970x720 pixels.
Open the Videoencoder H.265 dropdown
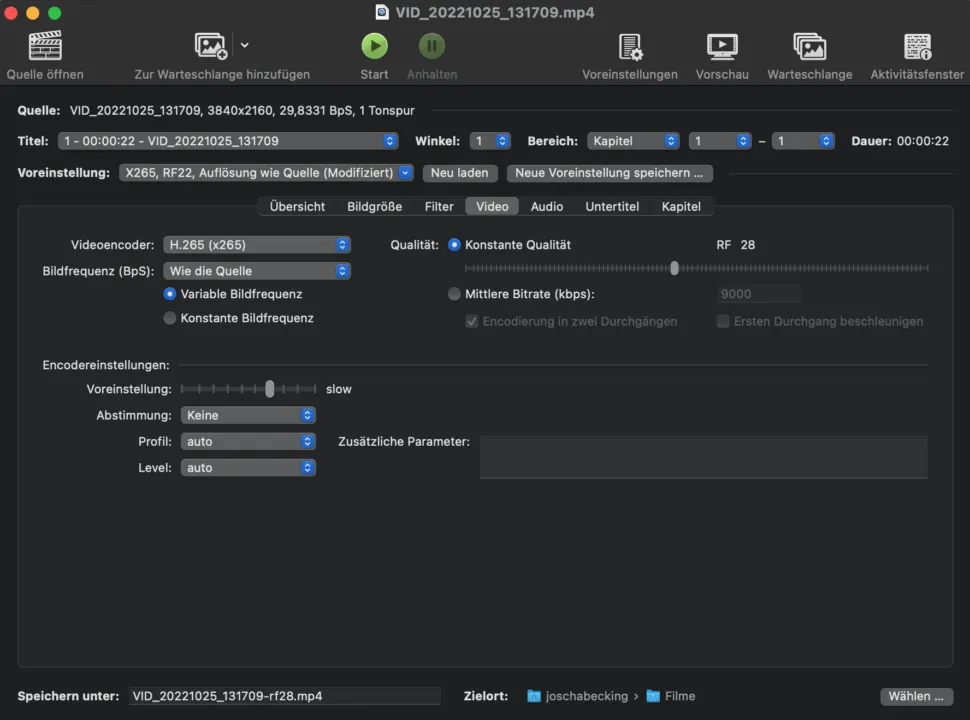257,245
